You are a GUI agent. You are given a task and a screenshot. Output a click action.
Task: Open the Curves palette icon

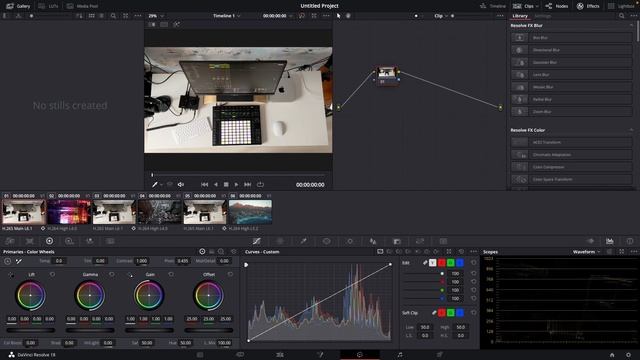pos(257,241)
